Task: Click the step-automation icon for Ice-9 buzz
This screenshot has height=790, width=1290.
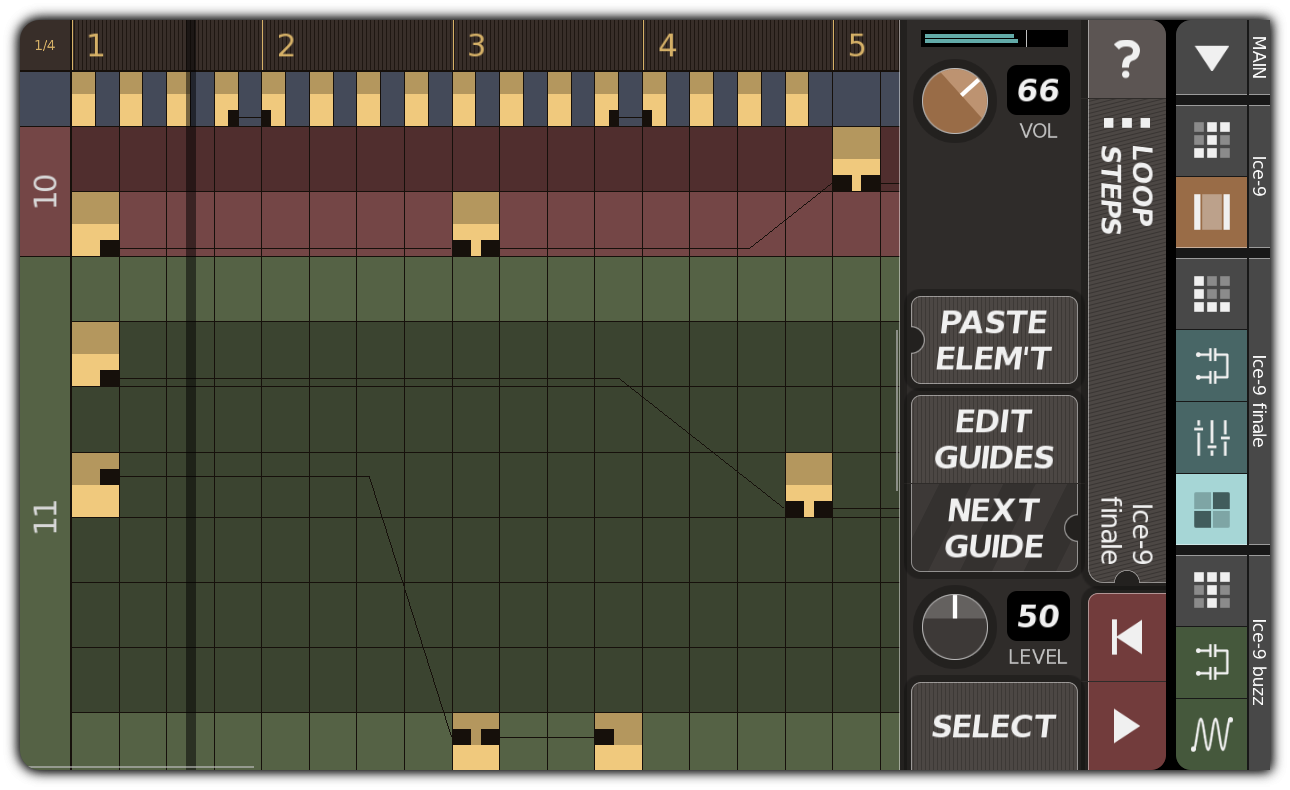Action: click(1211, 661)
